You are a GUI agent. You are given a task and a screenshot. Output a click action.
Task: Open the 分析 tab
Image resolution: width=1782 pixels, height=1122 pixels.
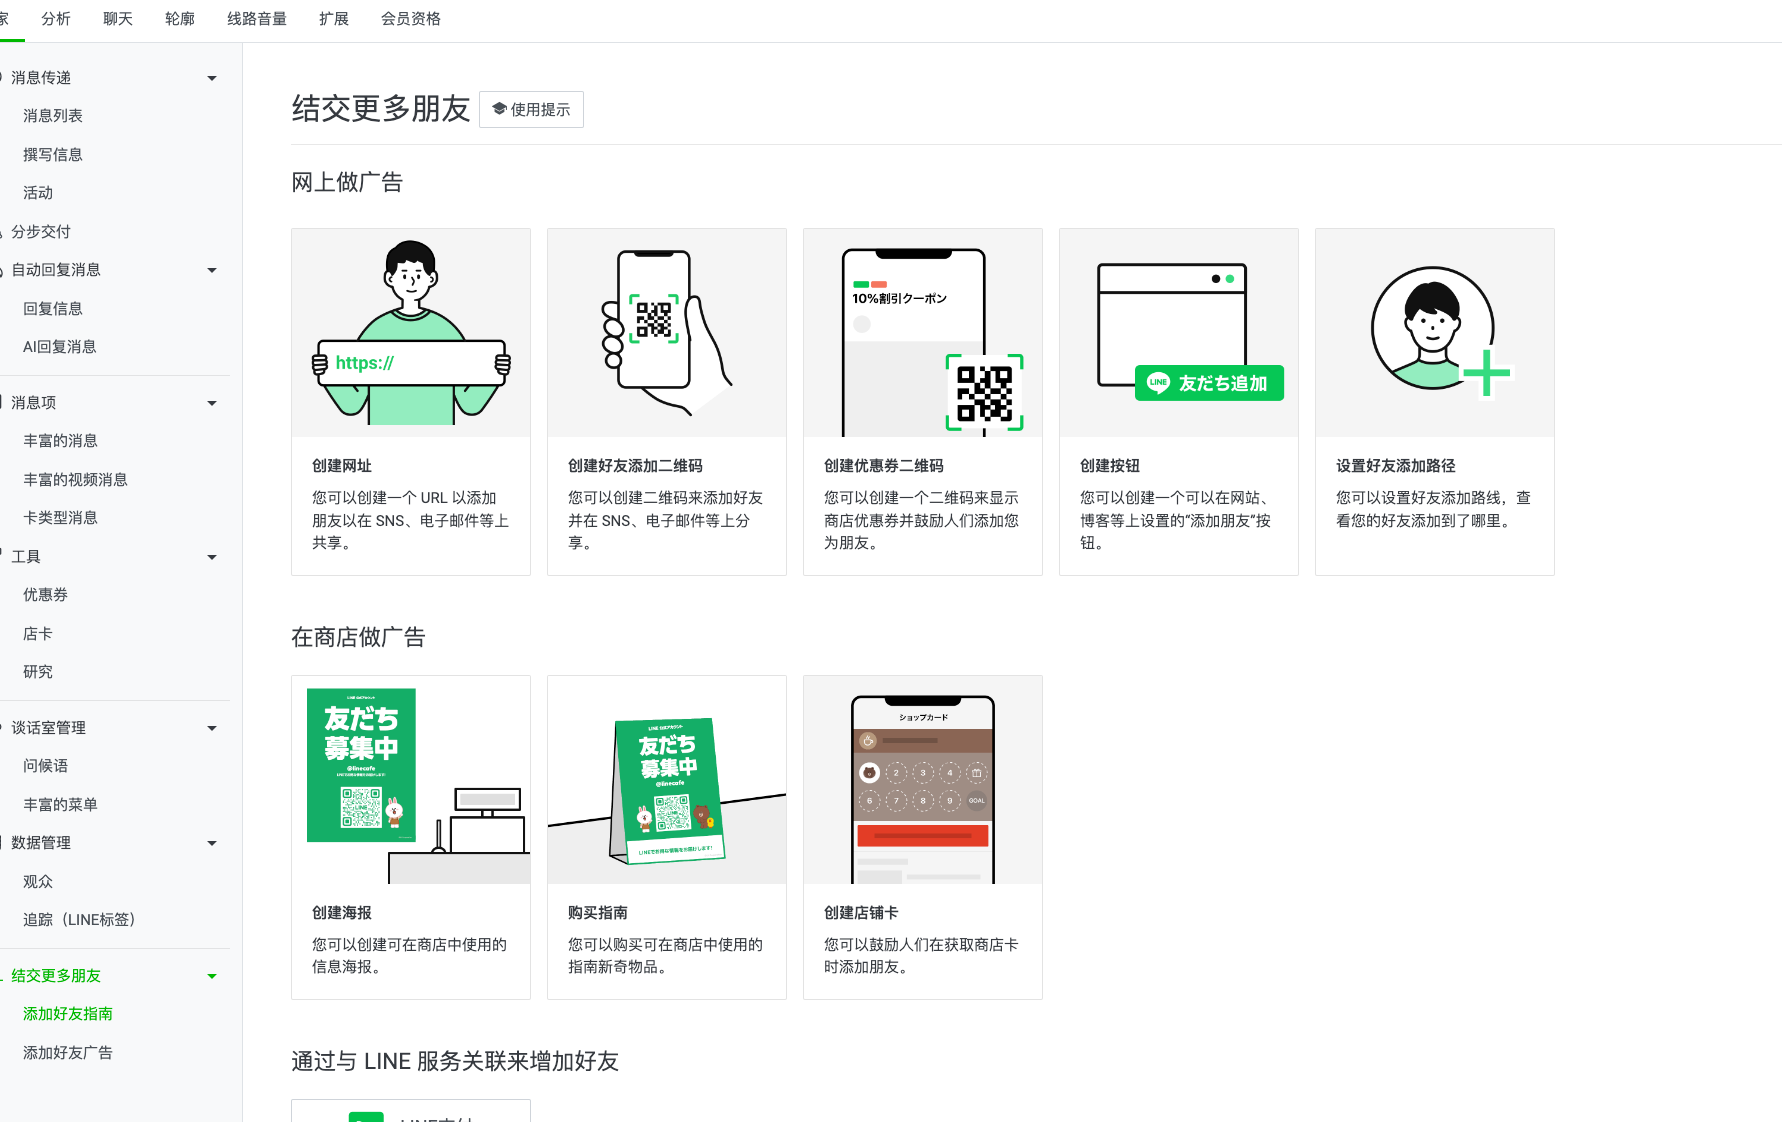[x=56, y=19]
